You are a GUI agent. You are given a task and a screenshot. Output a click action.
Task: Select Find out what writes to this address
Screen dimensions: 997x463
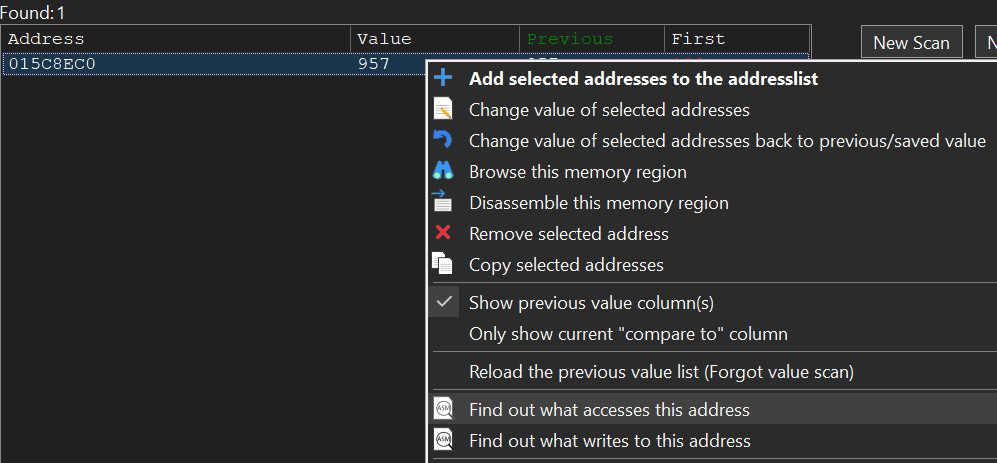(x=609, y=440)
